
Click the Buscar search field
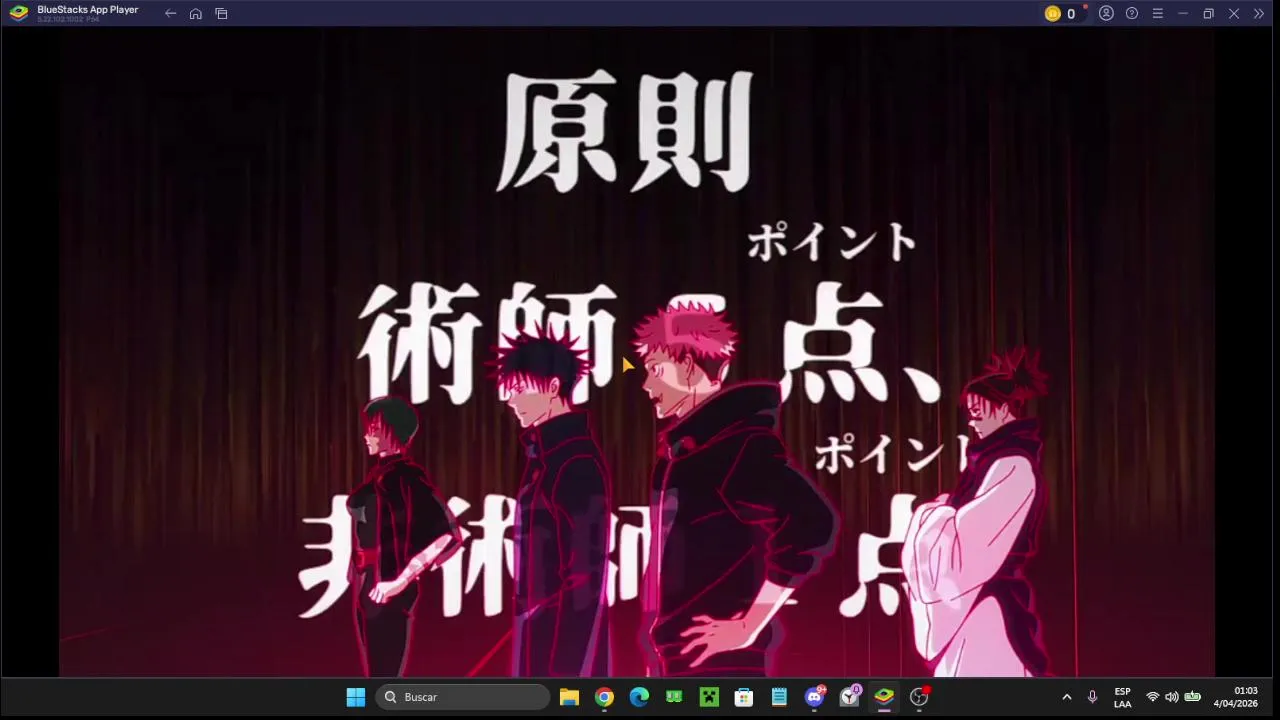point(462,697)
